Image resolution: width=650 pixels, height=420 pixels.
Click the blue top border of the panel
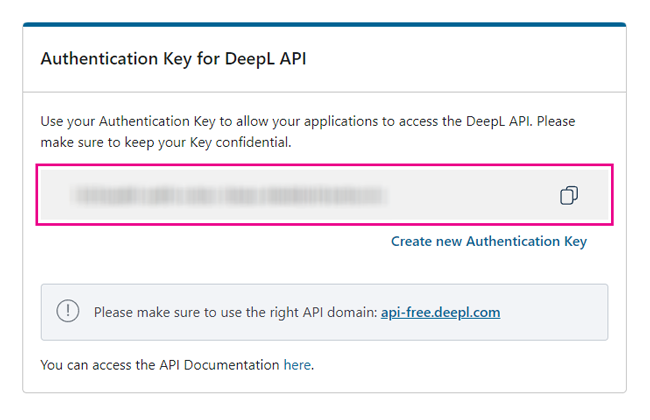pyautogui.click(x=324, y=25)
